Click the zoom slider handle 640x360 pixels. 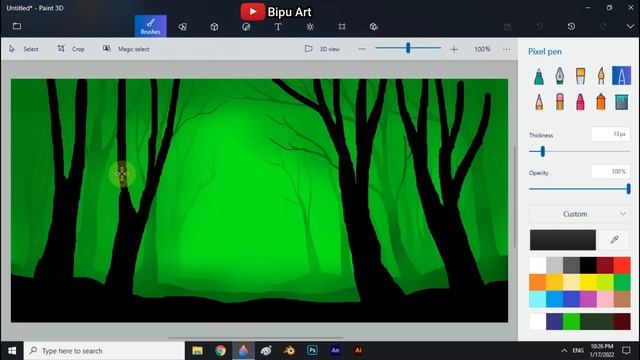tap(408, 48)
